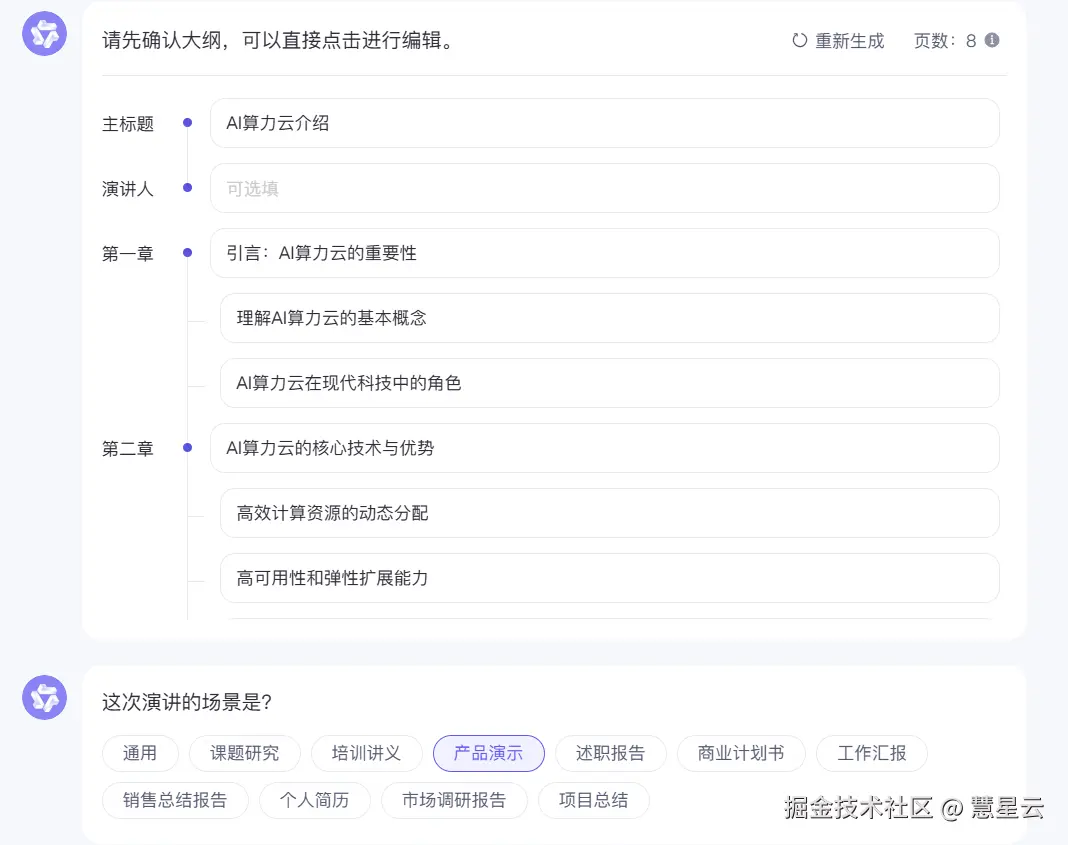The width and height of the screenshot is (1068, 845).
Task: Edit subsection 高效计算资源的动态分配
Action: (x=610, y=513)
